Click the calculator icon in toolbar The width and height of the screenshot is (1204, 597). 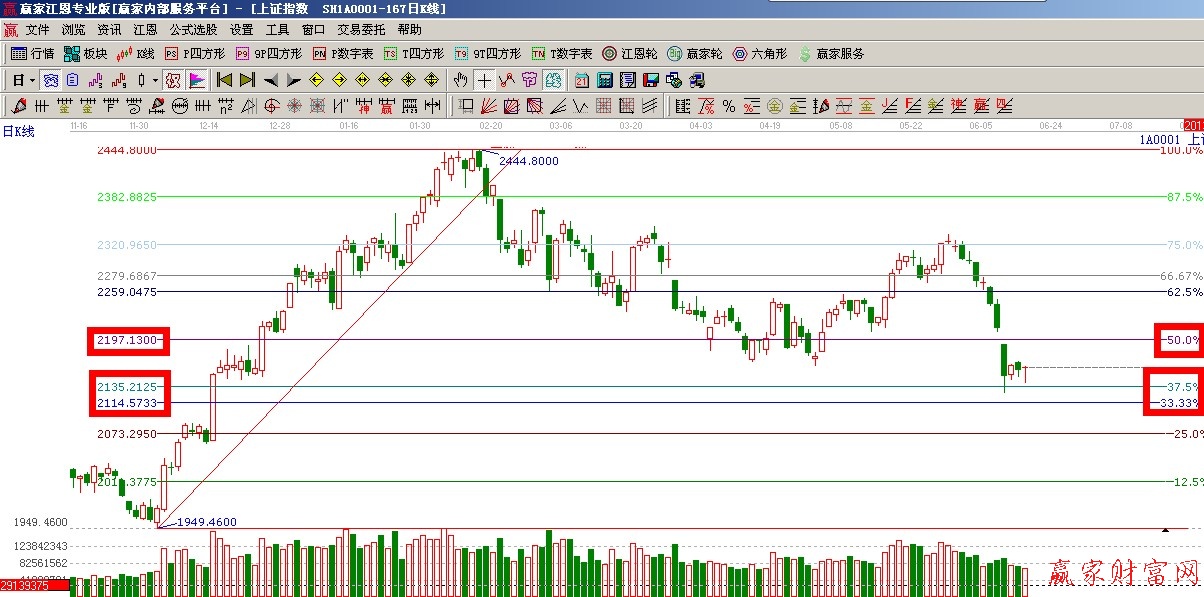(605, 80)
